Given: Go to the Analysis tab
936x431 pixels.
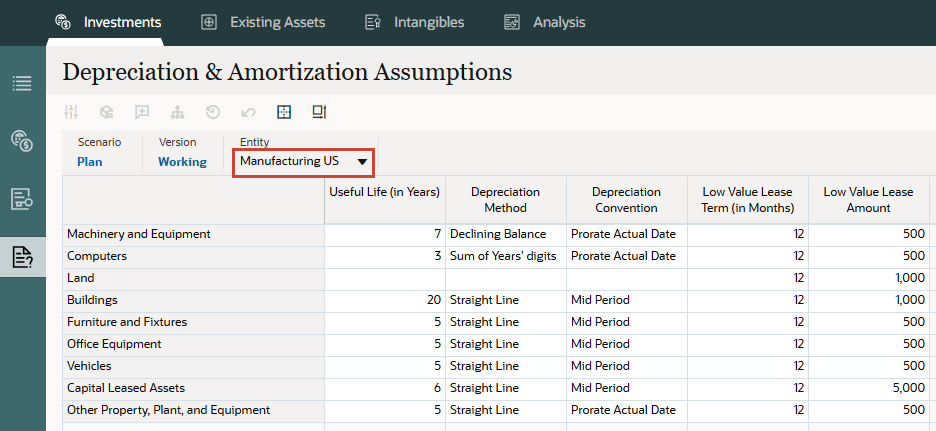Looking at the screenshot, I should (x=545, y=22).
